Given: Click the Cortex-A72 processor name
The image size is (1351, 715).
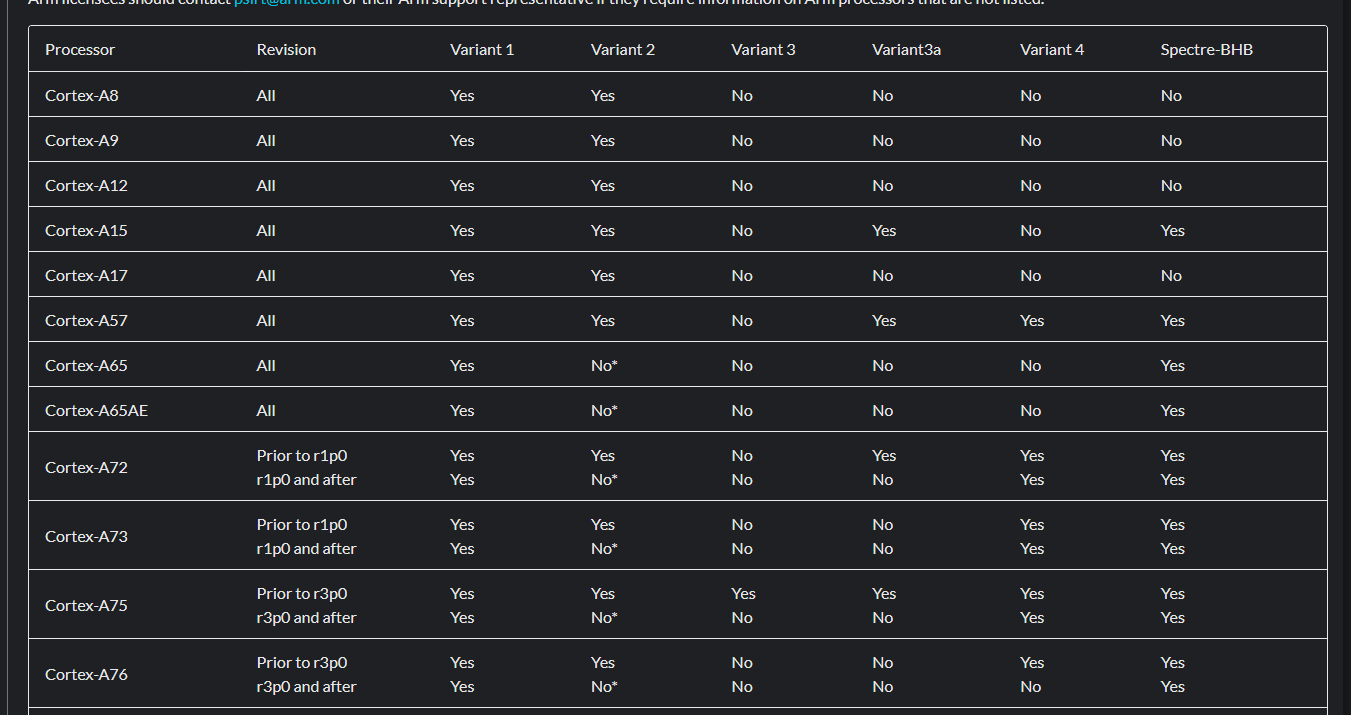Looking at the screenshot, I should pyautogui.click(x=86, y=467).
